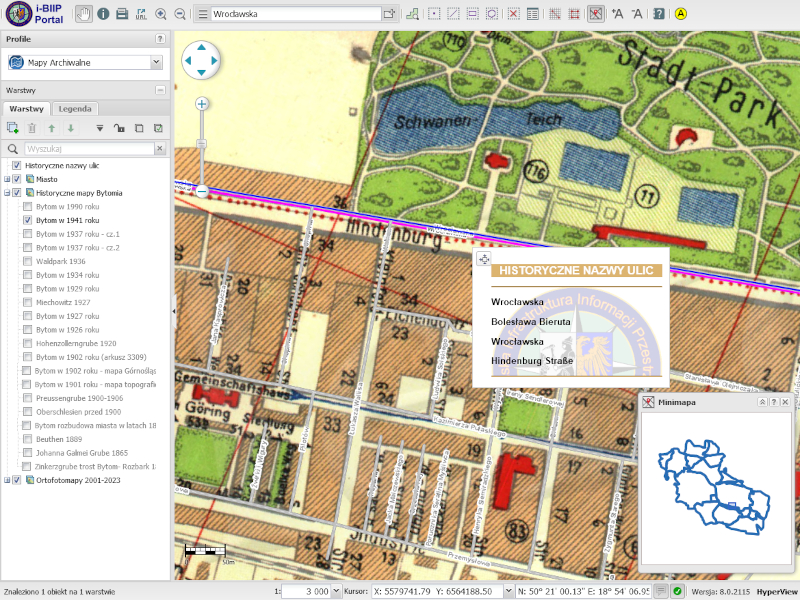Click the Hindenburg Straße popup entry

pyautogui.click(x=532, y=361)
